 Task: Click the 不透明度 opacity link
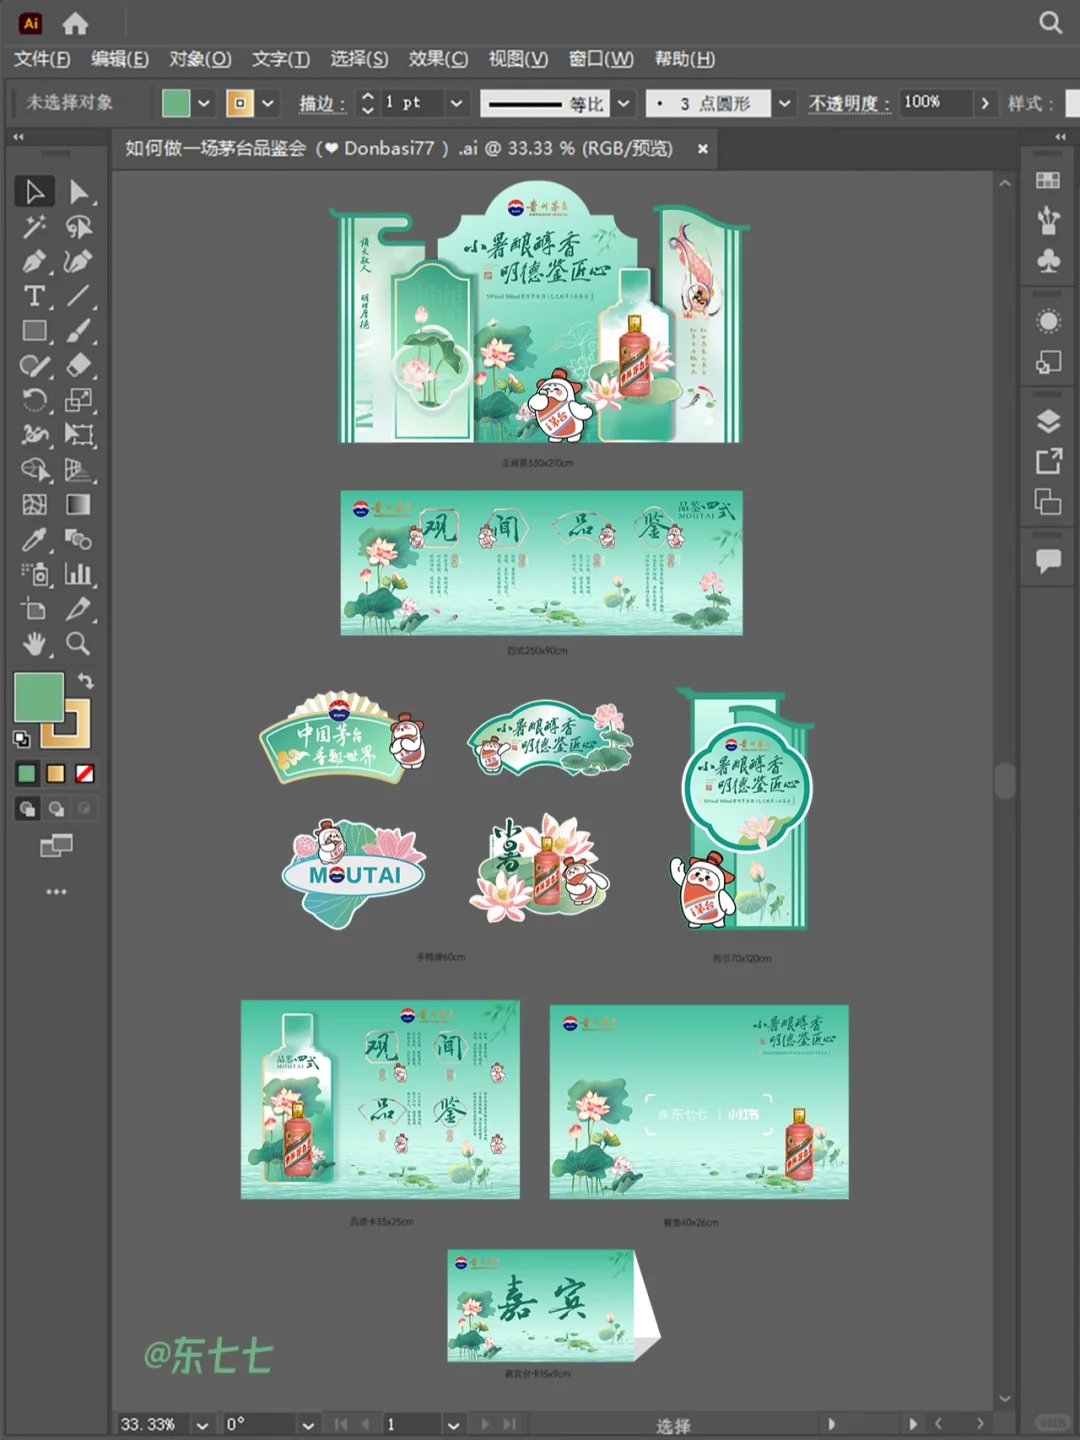click(849, 103)
